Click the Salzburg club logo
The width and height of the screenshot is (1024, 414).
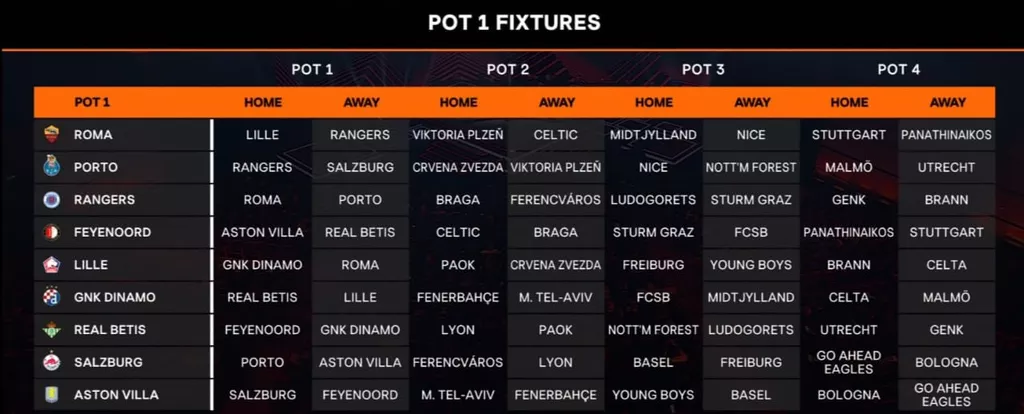(x=52, y=362)
